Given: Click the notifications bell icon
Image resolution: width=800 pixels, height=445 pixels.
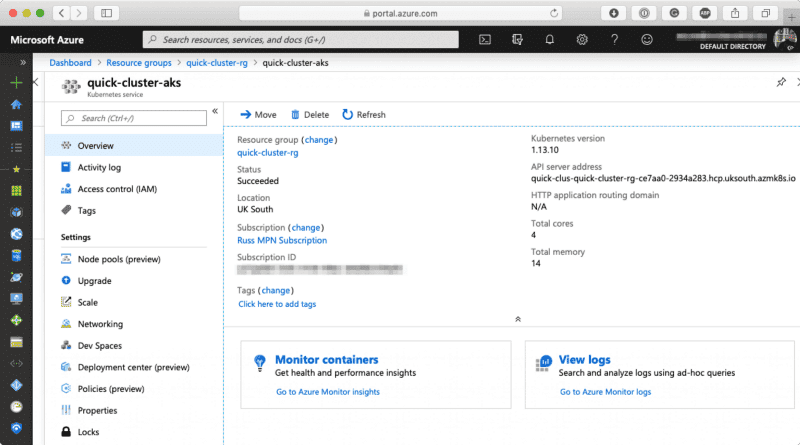Looking at the screenshot, I should (x=550, y=40).
